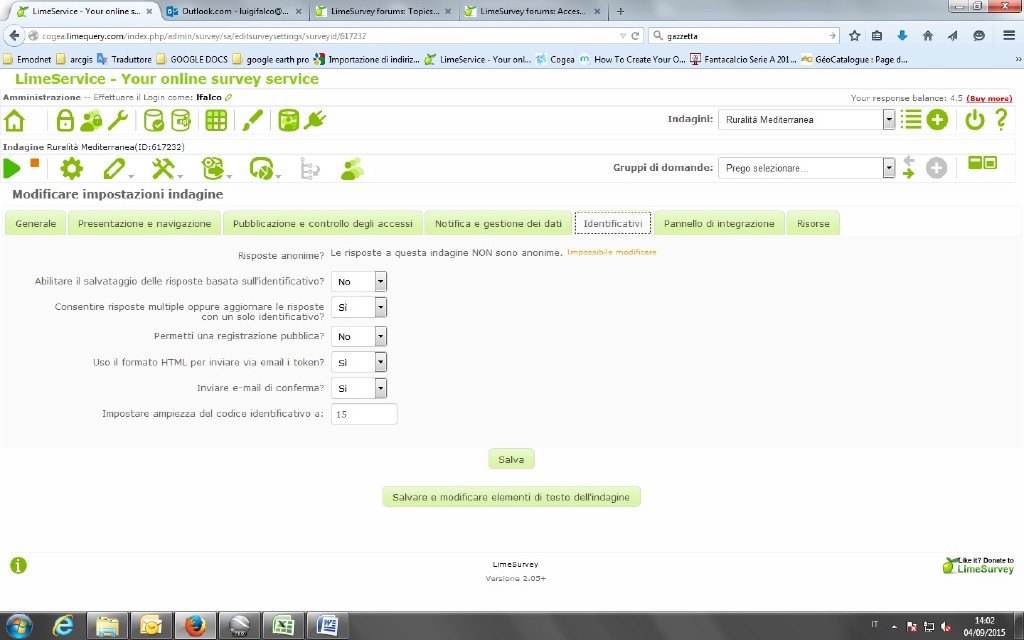Open global settings wrench icon

118,121
